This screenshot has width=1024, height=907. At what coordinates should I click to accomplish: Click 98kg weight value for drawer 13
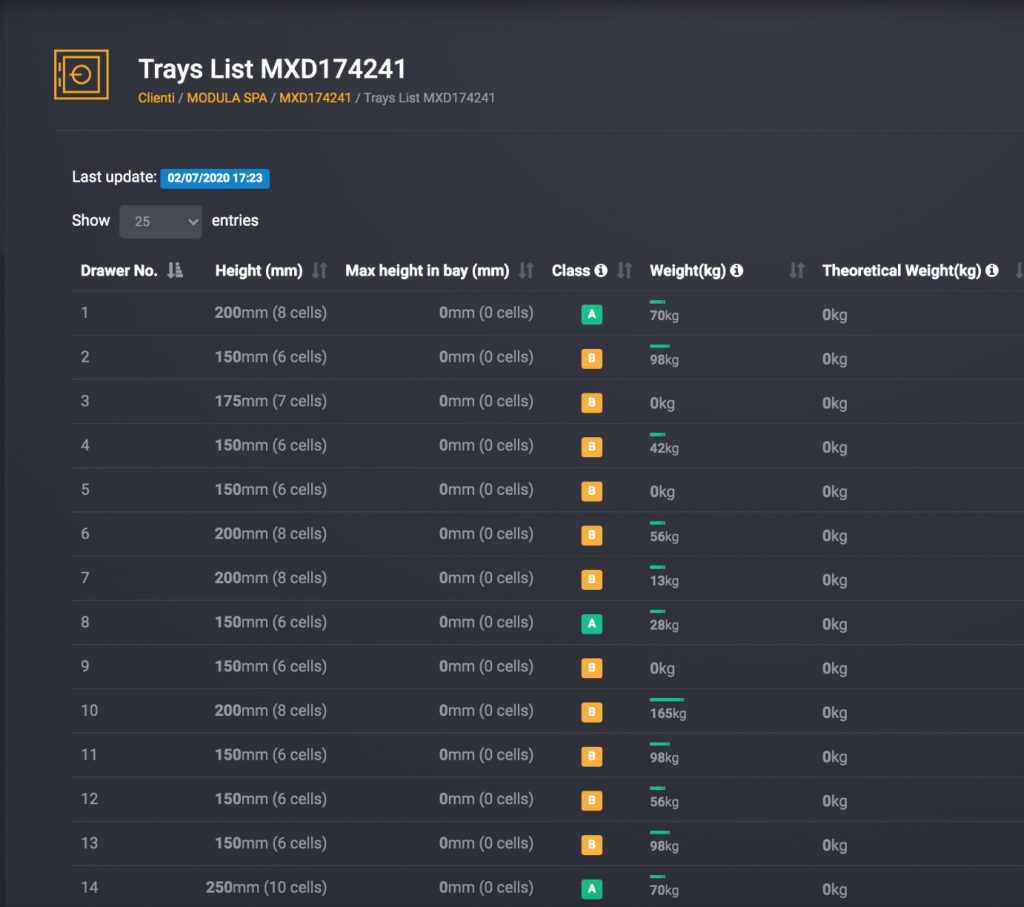pos(664,846)
